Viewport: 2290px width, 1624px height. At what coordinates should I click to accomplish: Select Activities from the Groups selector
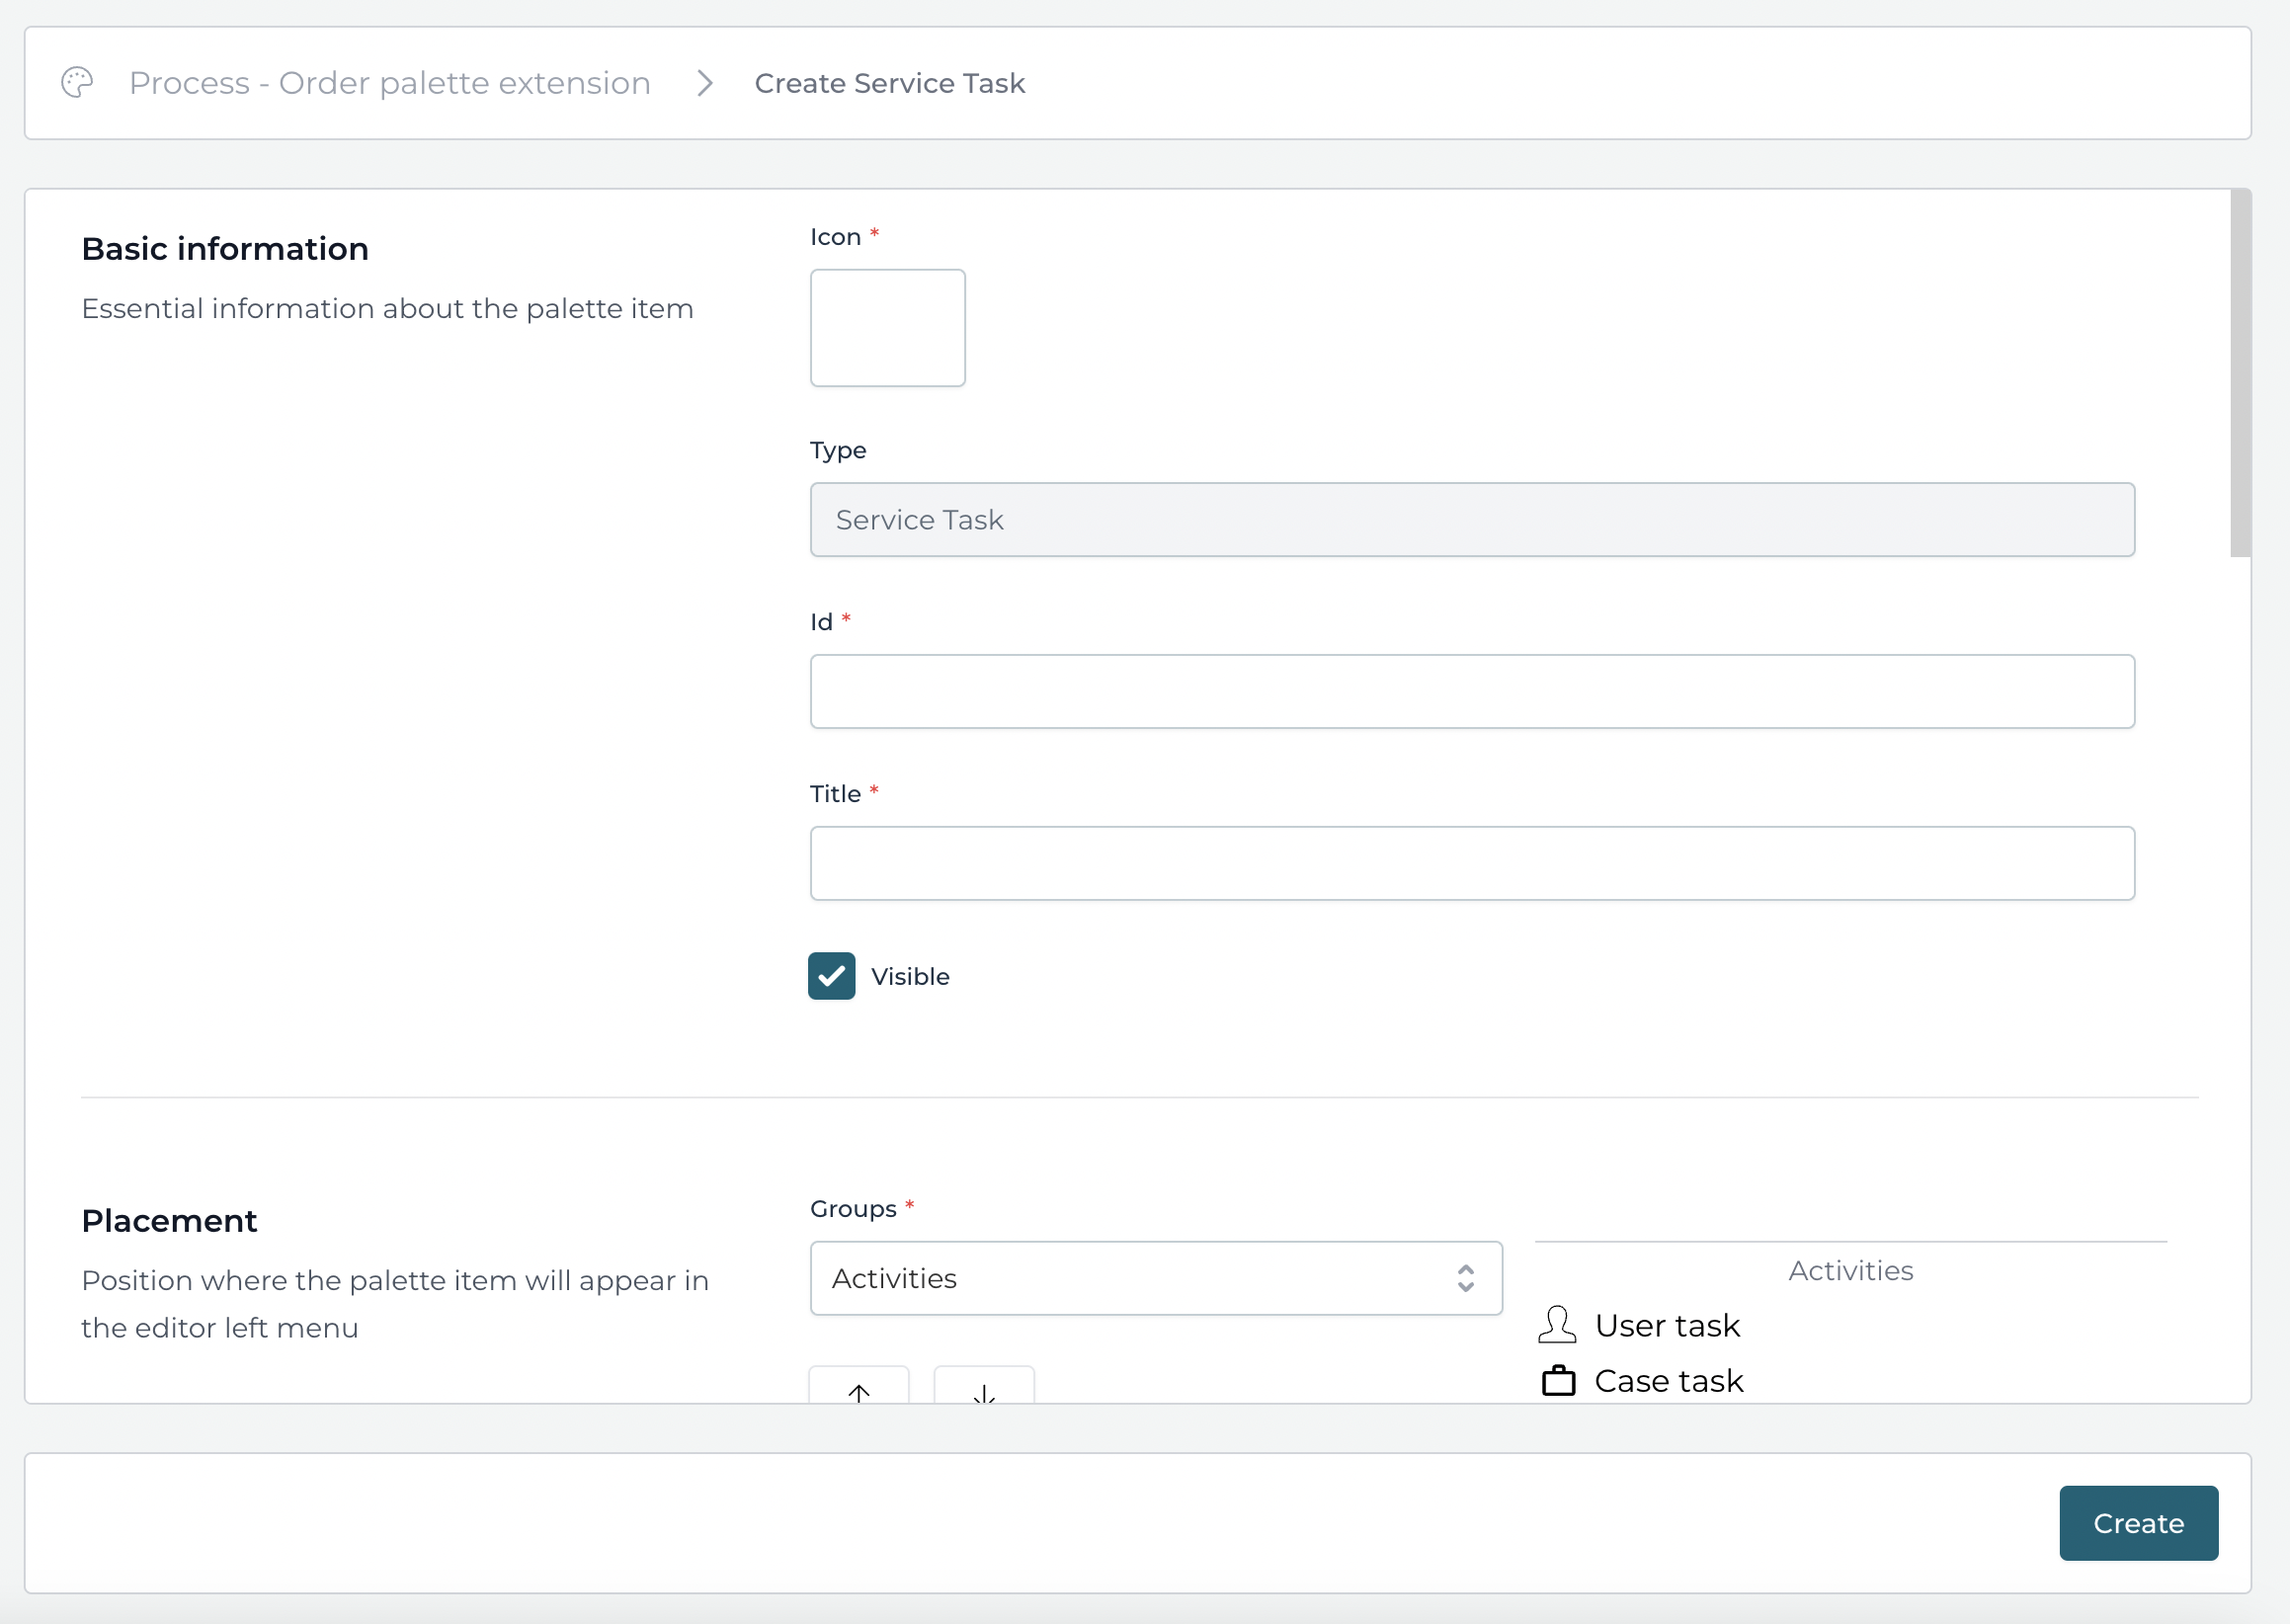coord(1155,1278)
